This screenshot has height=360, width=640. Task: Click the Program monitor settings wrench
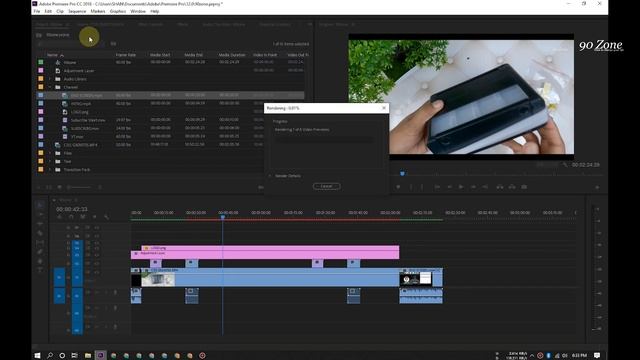(x=565, y=164)
